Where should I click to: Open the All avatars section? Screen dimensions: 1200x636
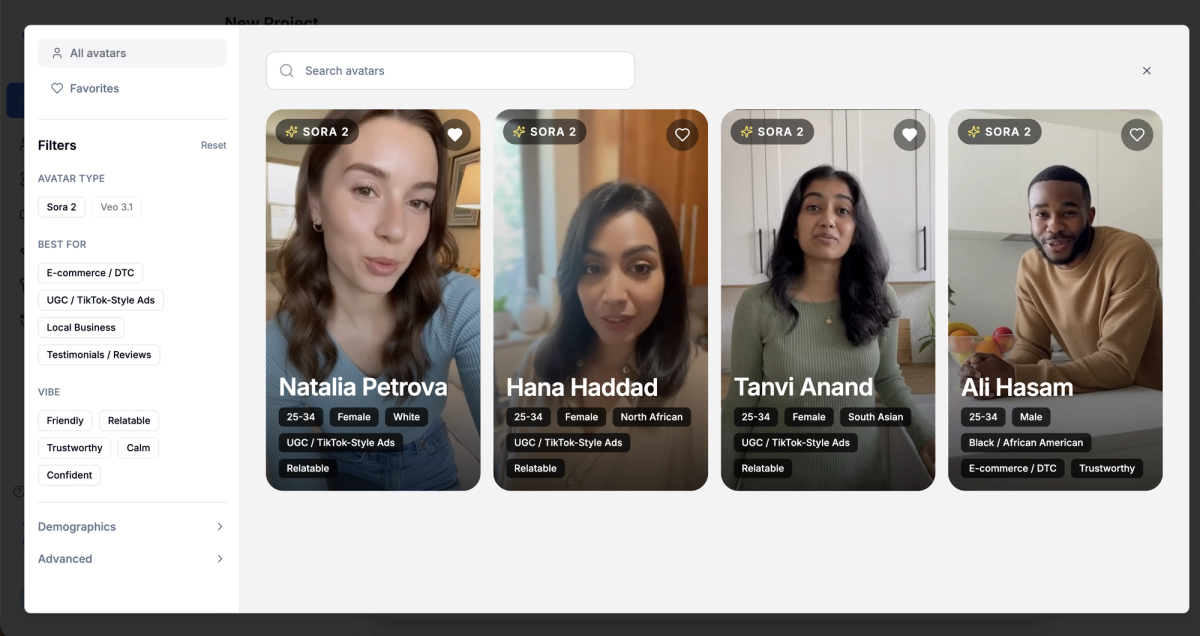point(132,53)
